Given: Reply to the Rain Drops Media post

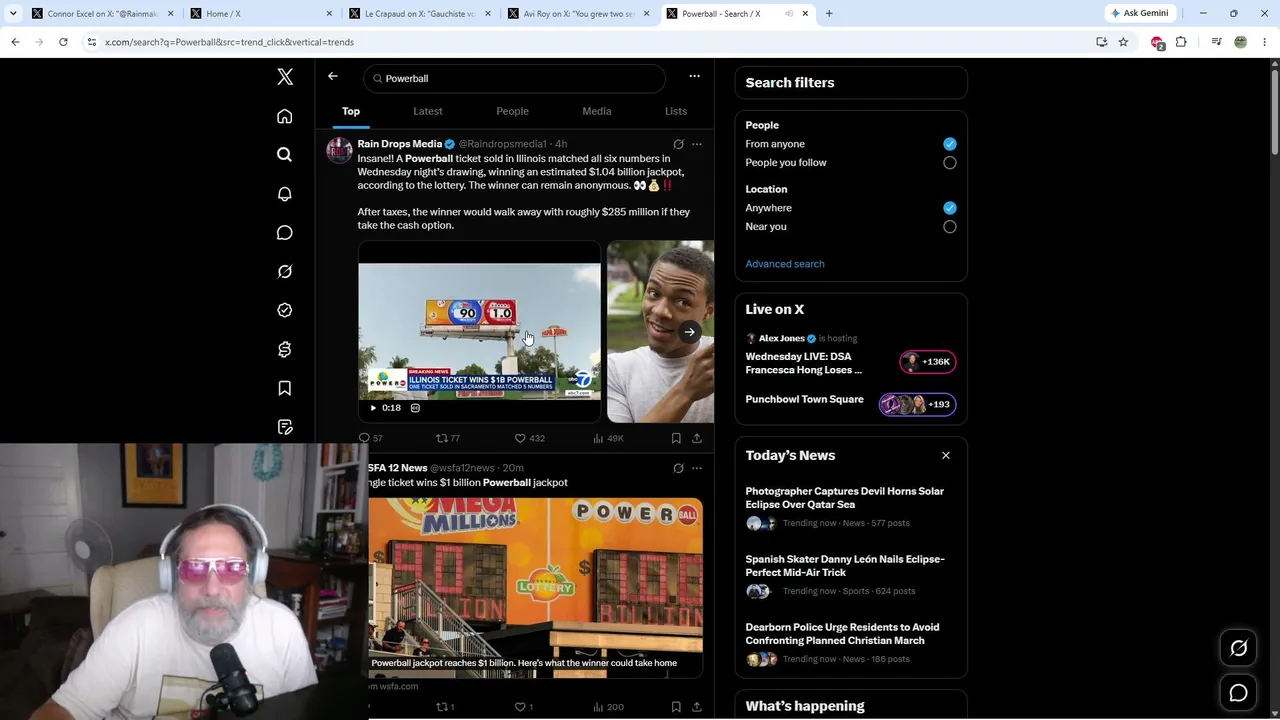Looking at the screenshot, I should [x=364, y=438].
